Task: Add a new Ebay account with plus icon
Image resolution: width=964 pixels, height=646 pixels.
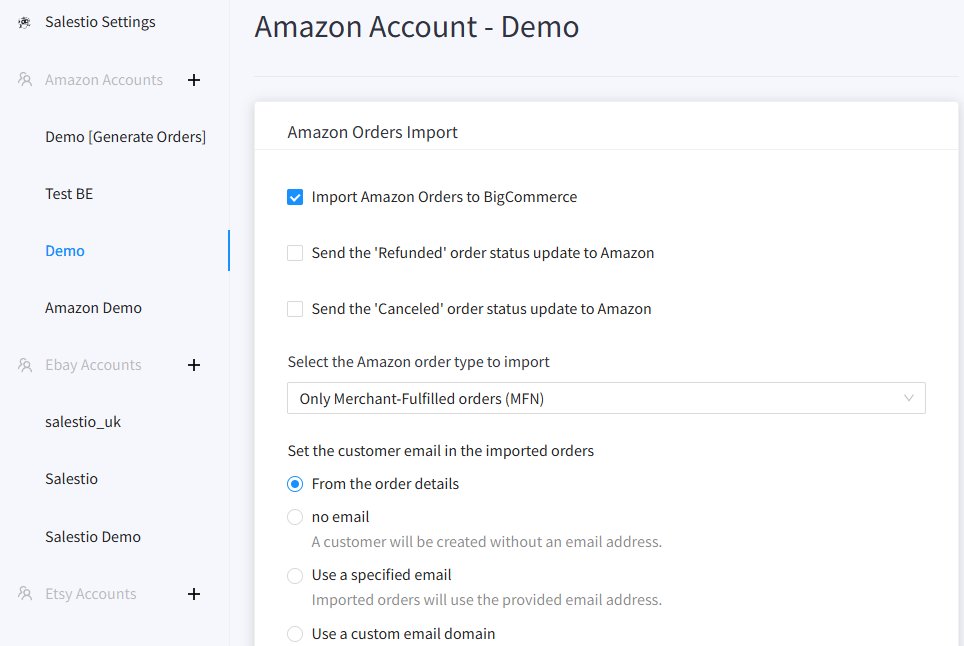Action: pos(194,365)
